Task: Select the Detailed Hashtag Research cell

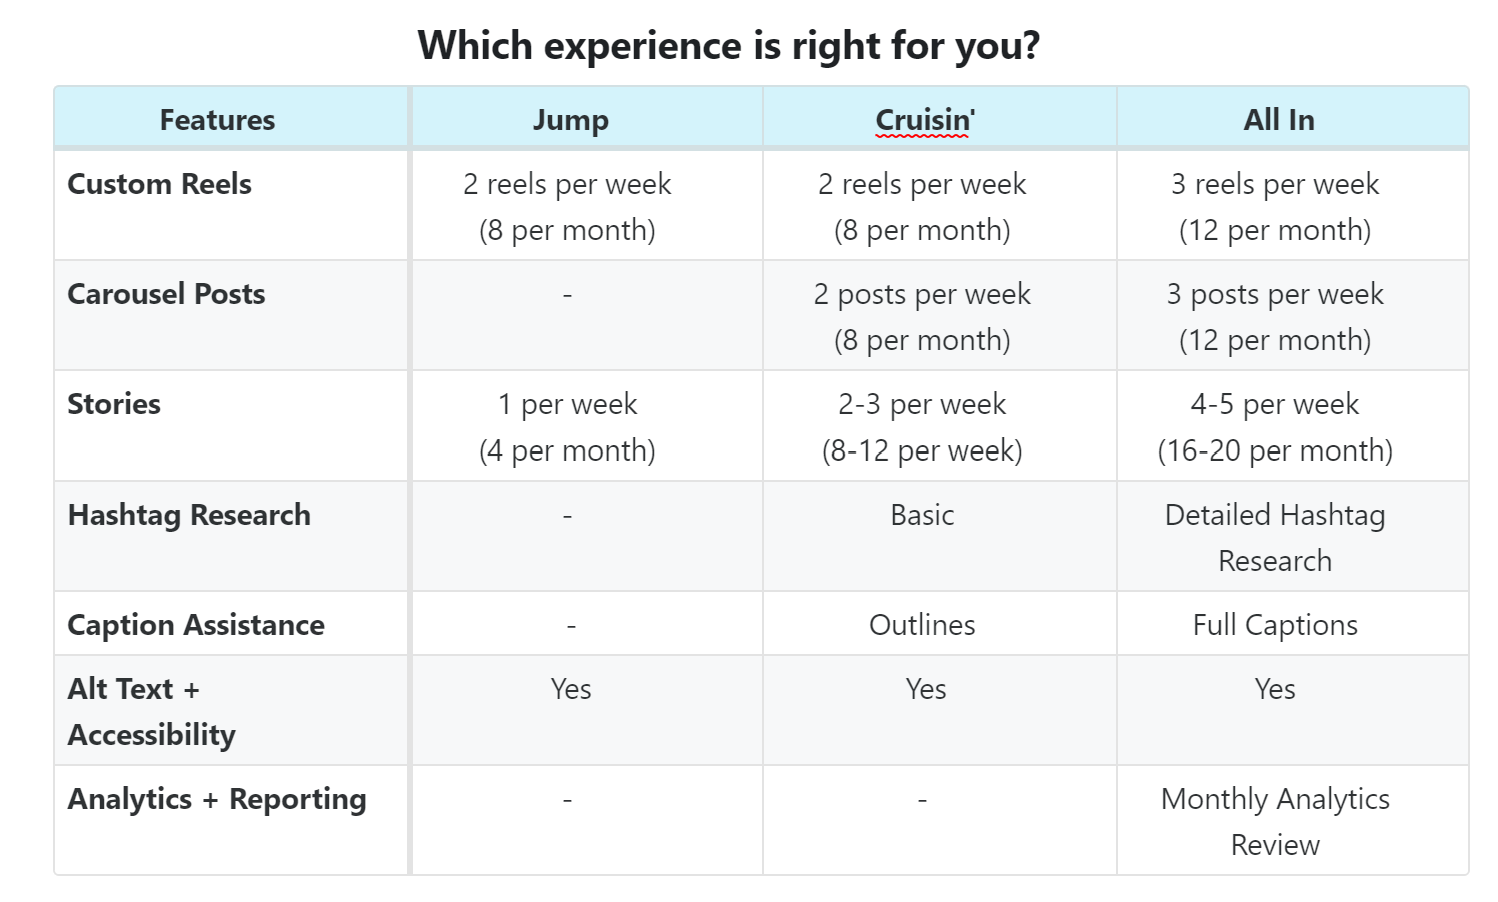Action: (1275, 537)
